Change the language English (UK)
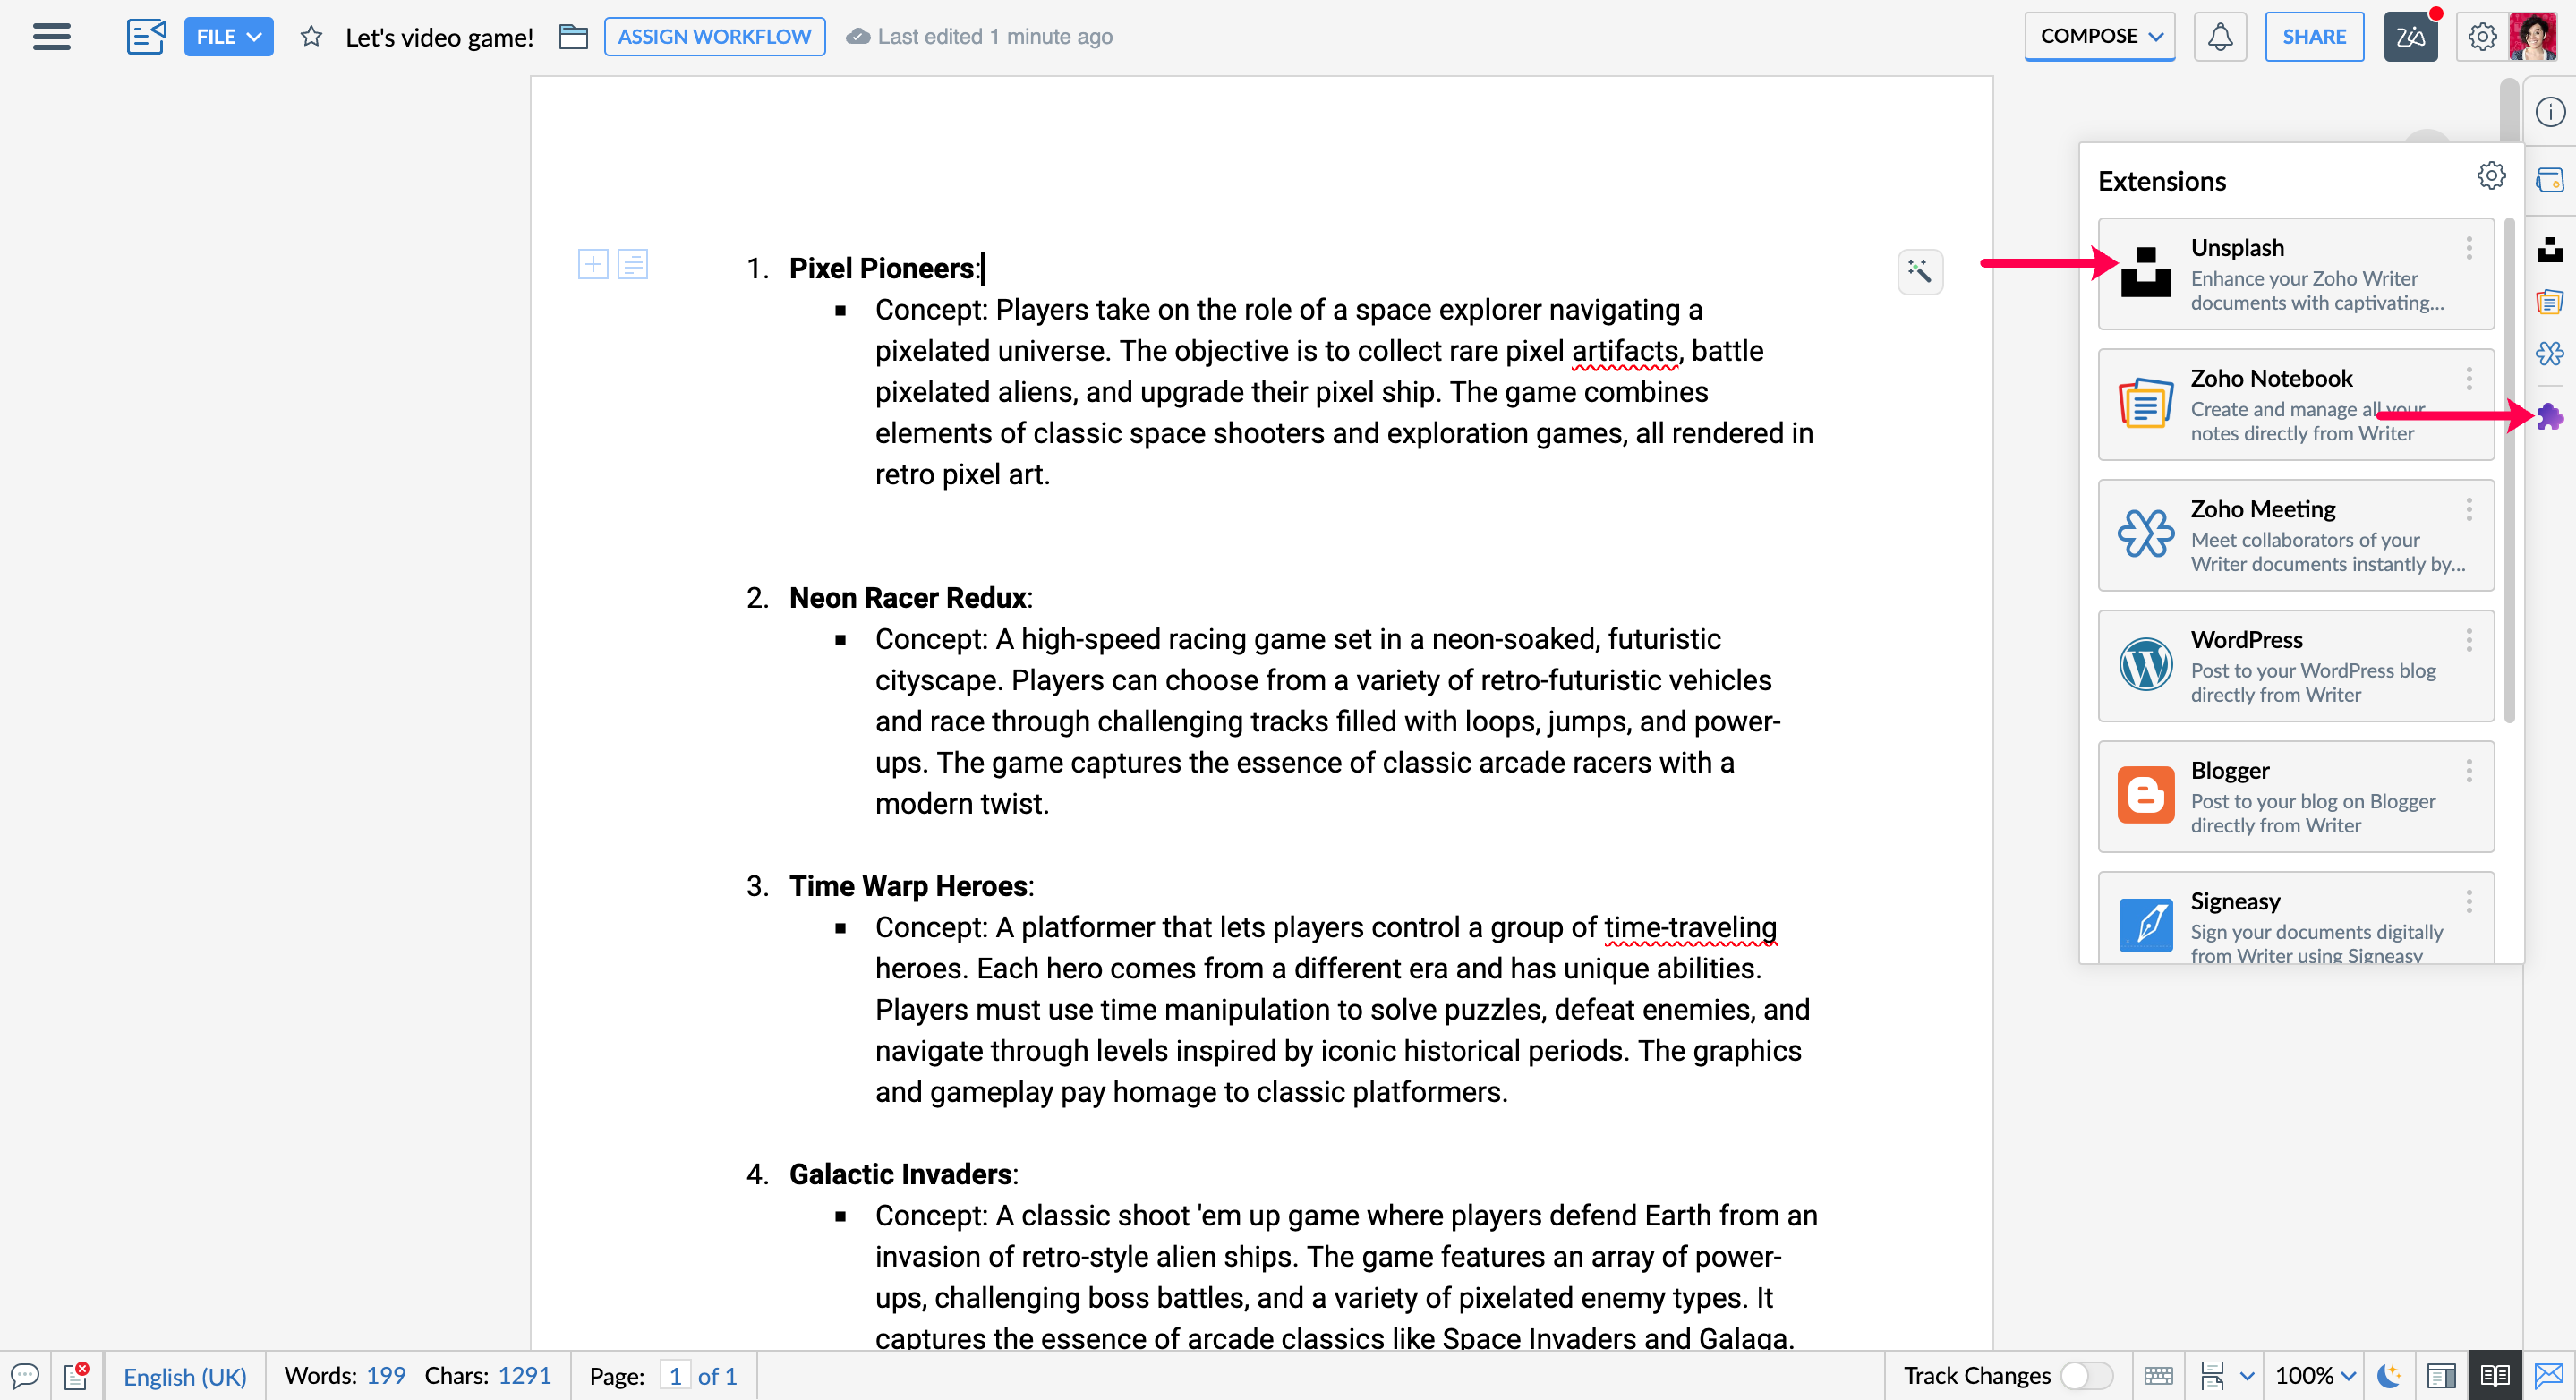 (x=184, y=1376)
